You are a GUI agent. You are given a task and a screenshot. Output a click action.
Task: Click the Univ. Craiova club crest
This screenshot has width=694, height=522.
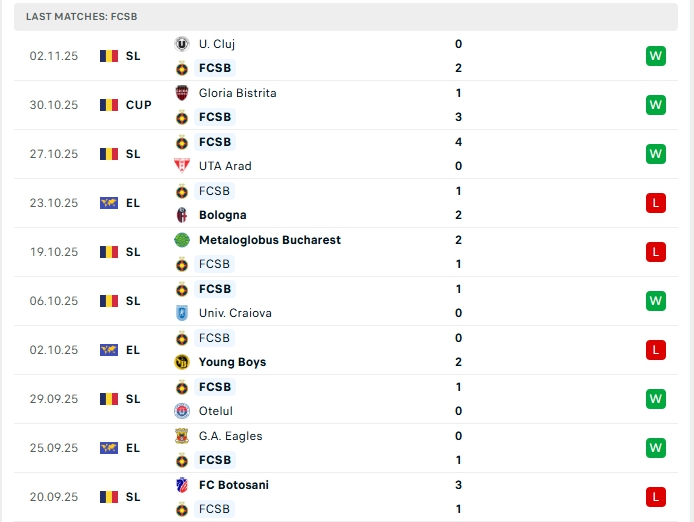pyautogui.click(x=182, y=313)
